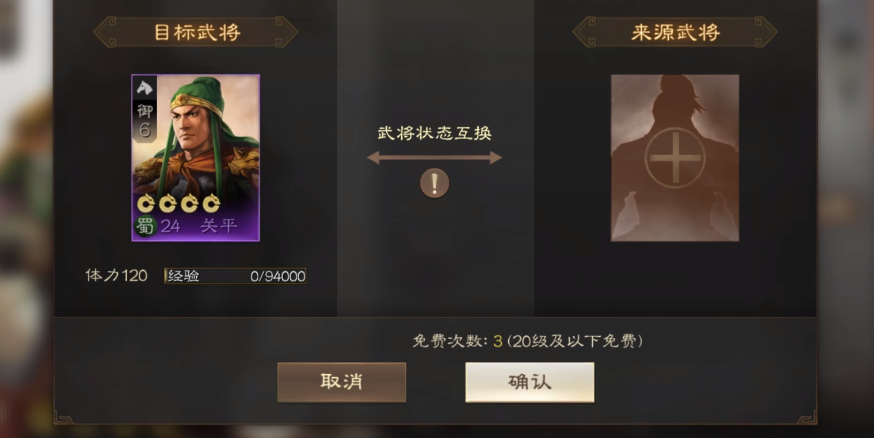Click the level 24 number on card
Viewport: 874px width, 438px height.
pyautogui.click(x=171, y=226)
